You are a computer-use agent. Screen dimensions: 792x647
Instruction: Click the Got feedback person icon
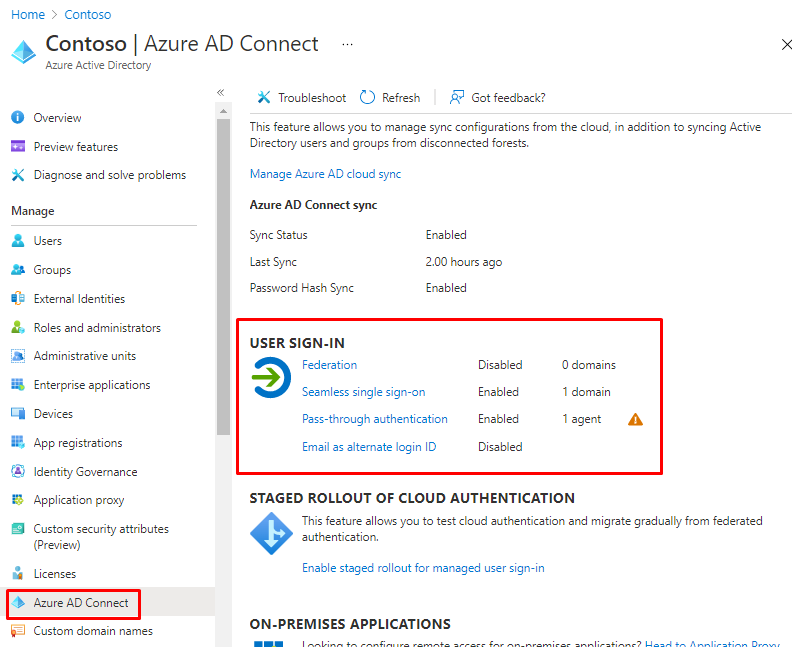pos(457,97)
